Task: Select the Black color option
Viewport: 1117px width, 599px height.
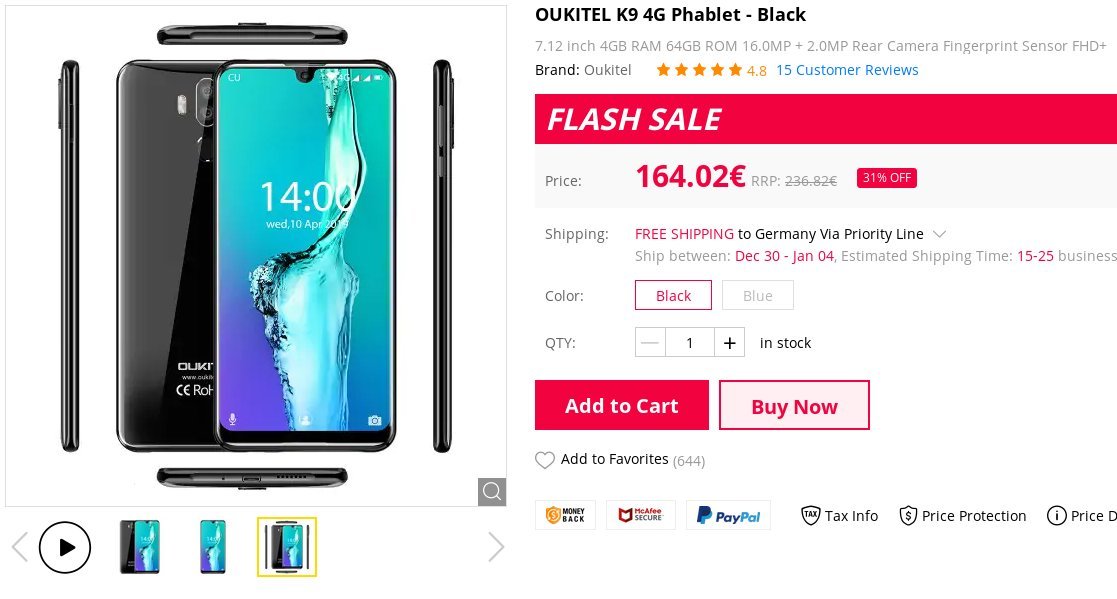Action: click(673, 296)
